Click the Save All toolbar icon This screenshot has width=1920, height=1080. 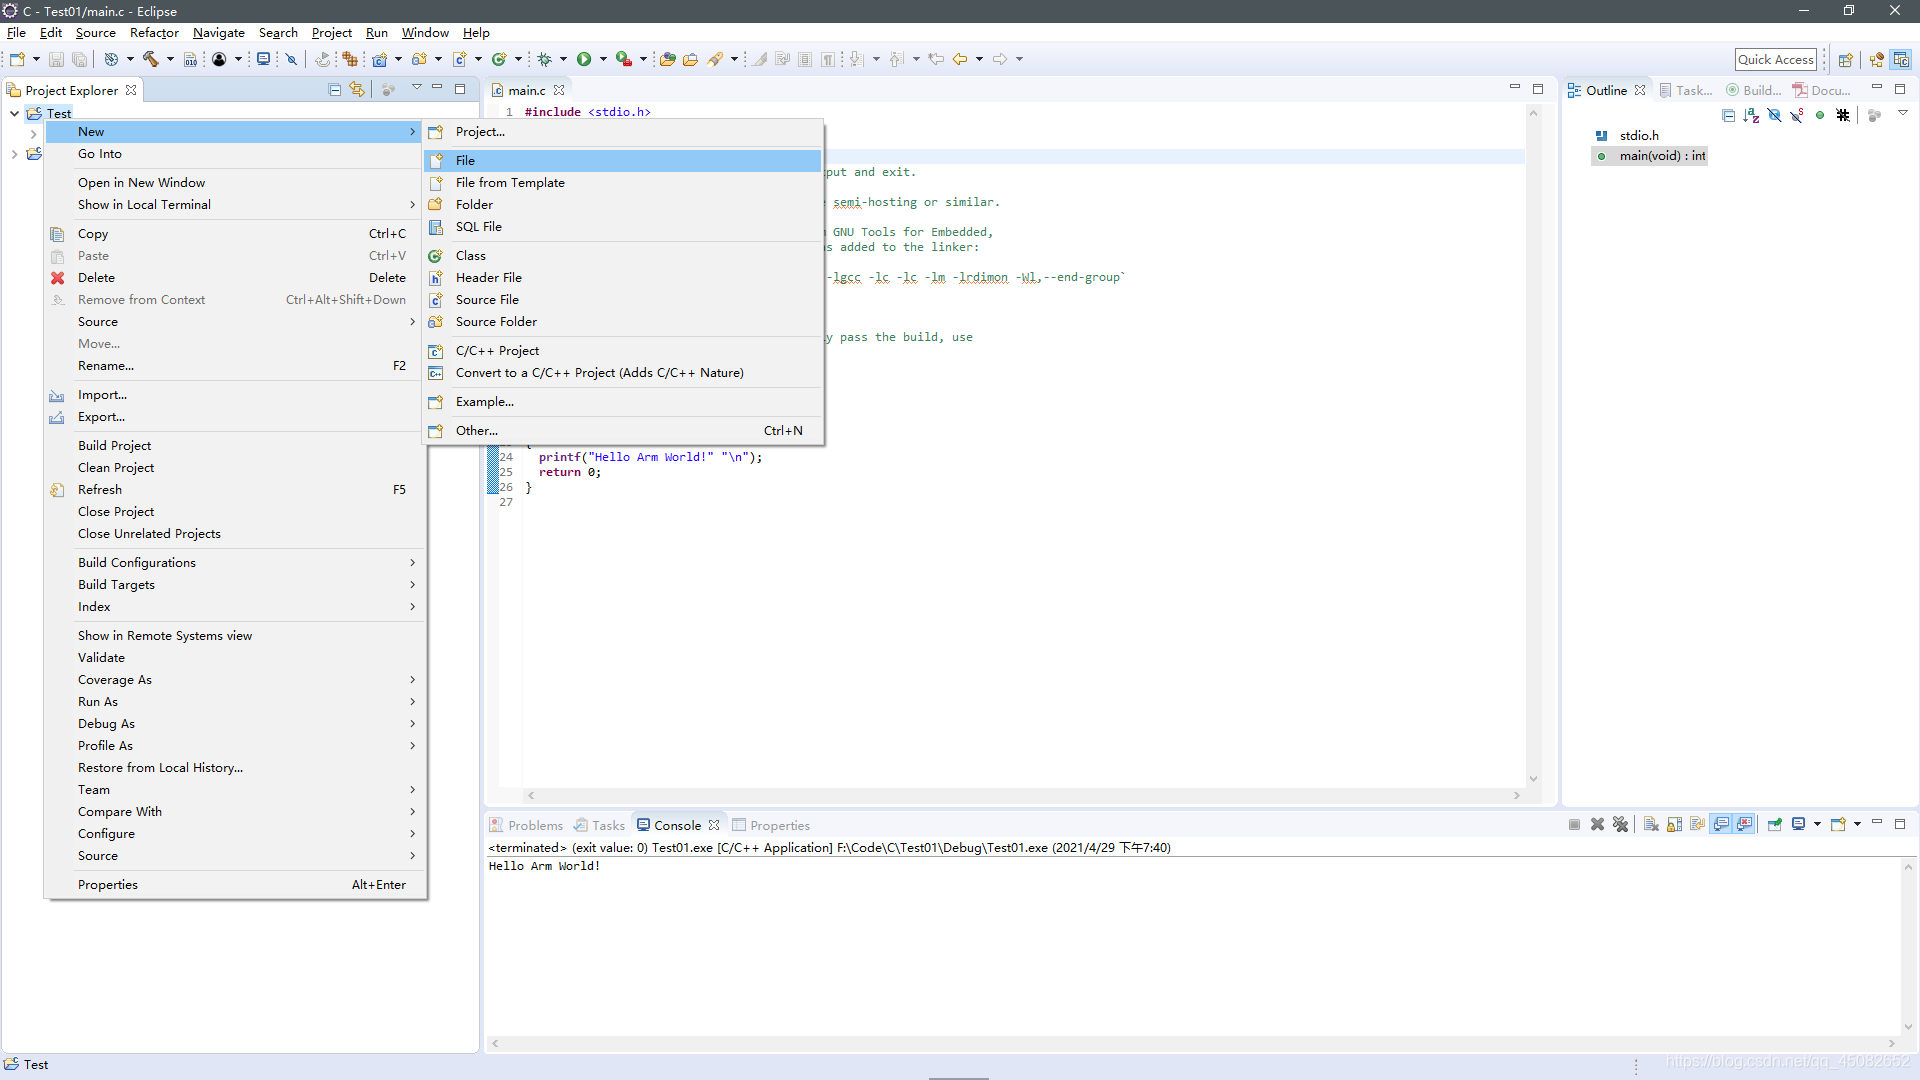tap(80, 59)
